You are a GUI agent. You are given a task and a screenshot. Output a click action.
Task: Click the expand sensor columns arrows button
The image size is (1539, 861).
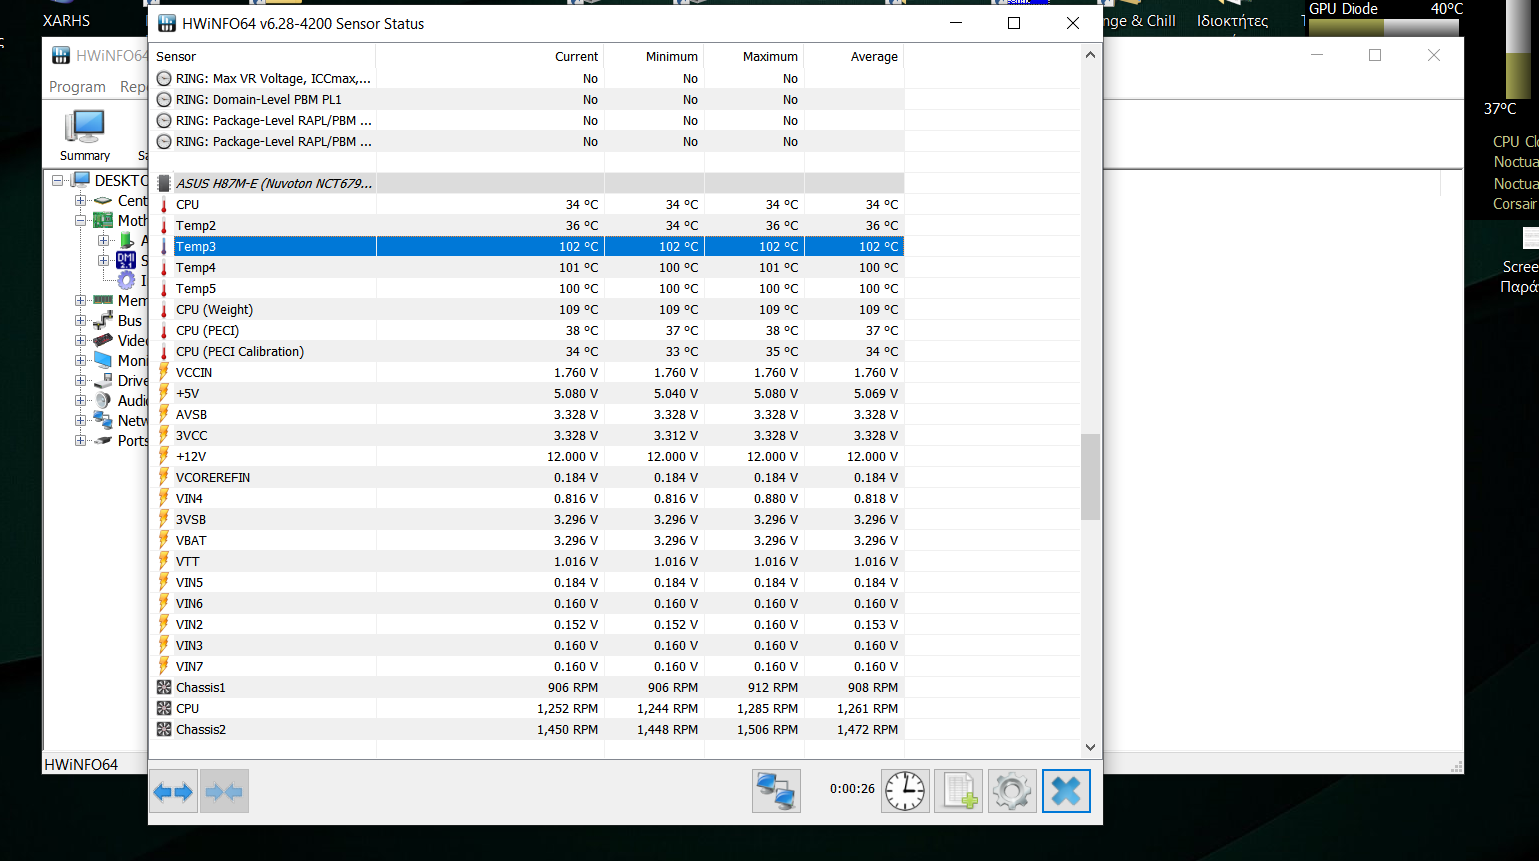pyautogui.click(x=173, y=792)
